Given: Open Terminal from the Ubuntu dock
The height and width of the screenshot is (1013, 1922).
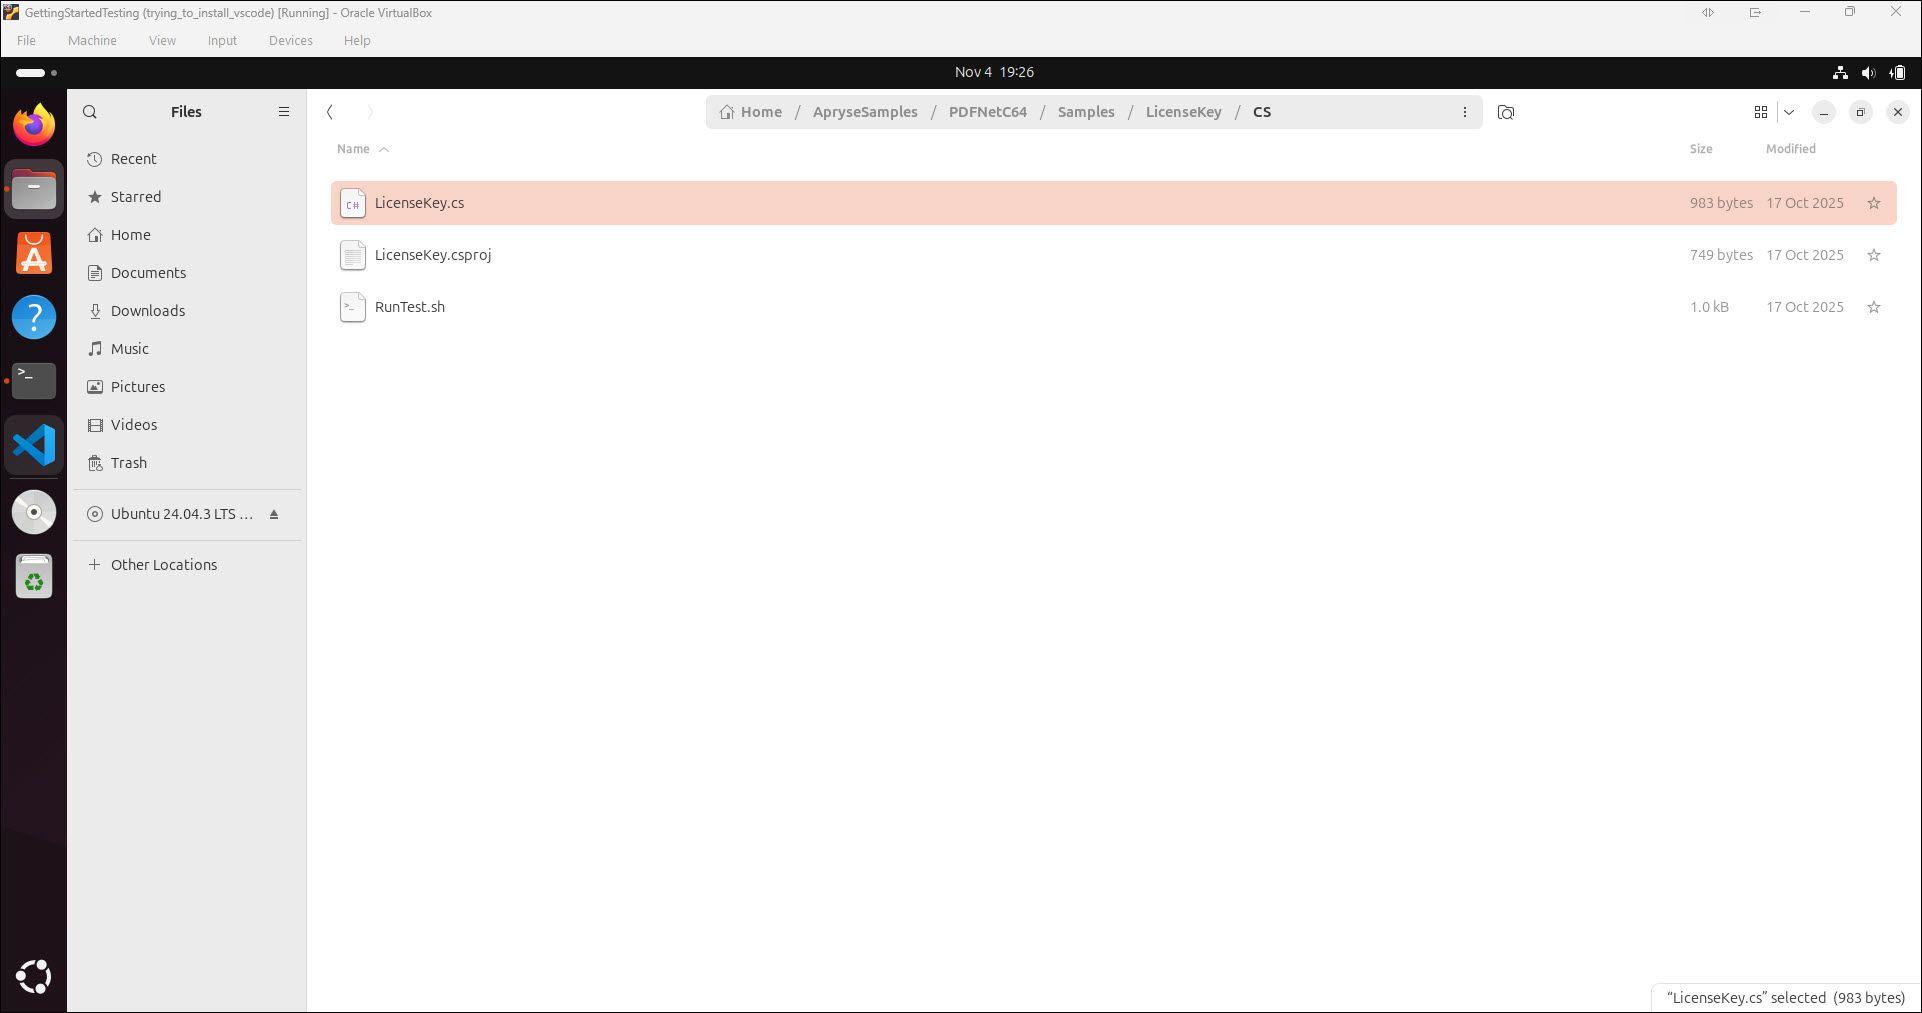Looking at the screenshot, I should (34, 380).
